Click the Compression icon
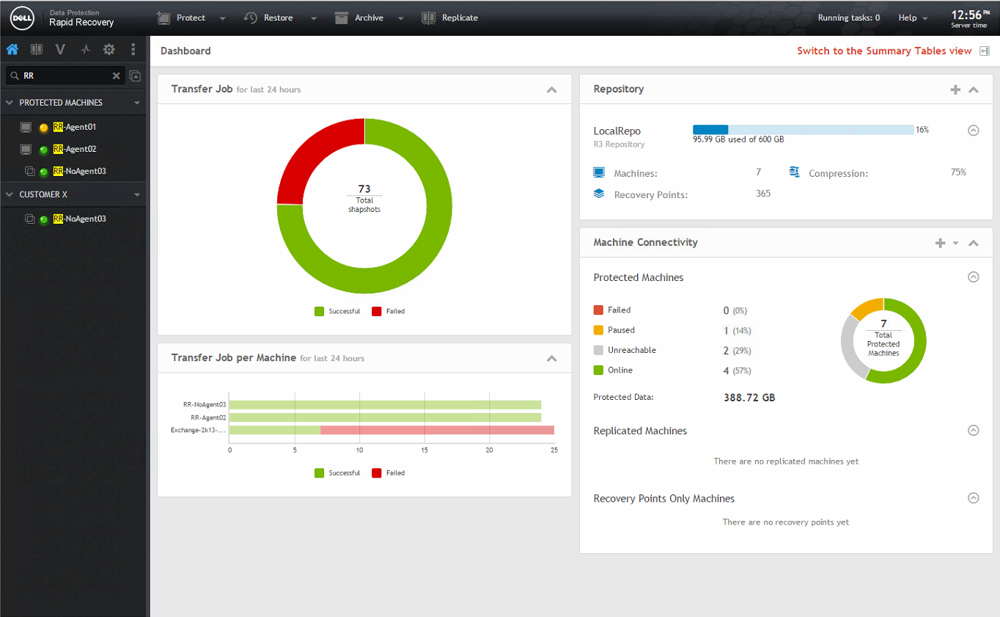 [794, 172]
